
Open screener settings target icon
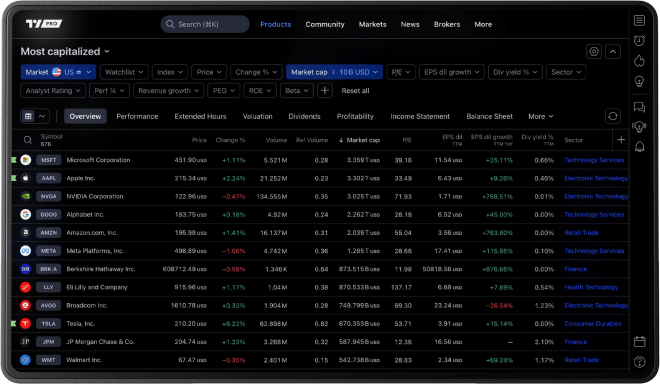pyautogui.click(x=593, y=51)
